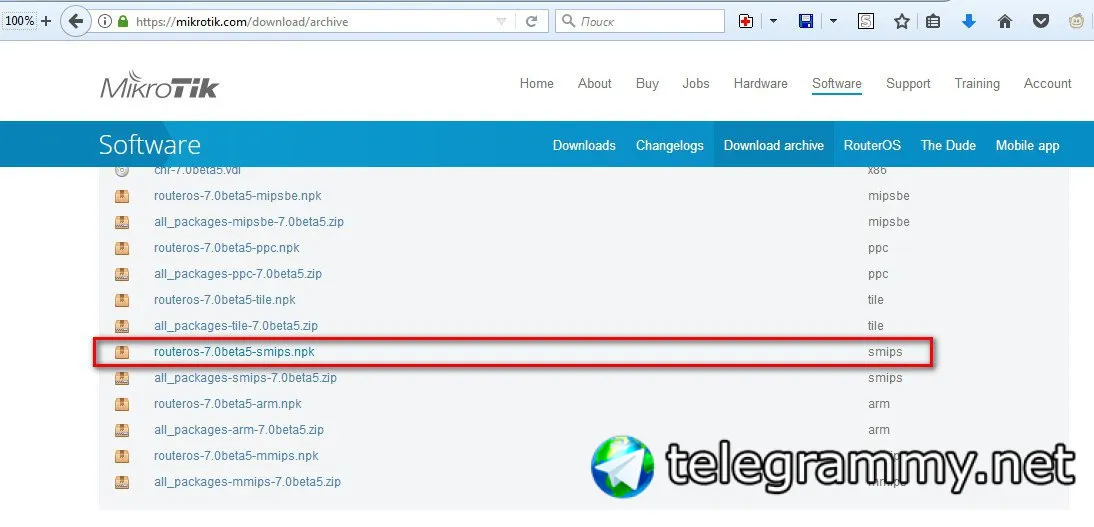The image size is (1094, 527).
Task: Click package icon beside routeros-7.0beta5-arm.npk
Action: (x=122, y=403)
